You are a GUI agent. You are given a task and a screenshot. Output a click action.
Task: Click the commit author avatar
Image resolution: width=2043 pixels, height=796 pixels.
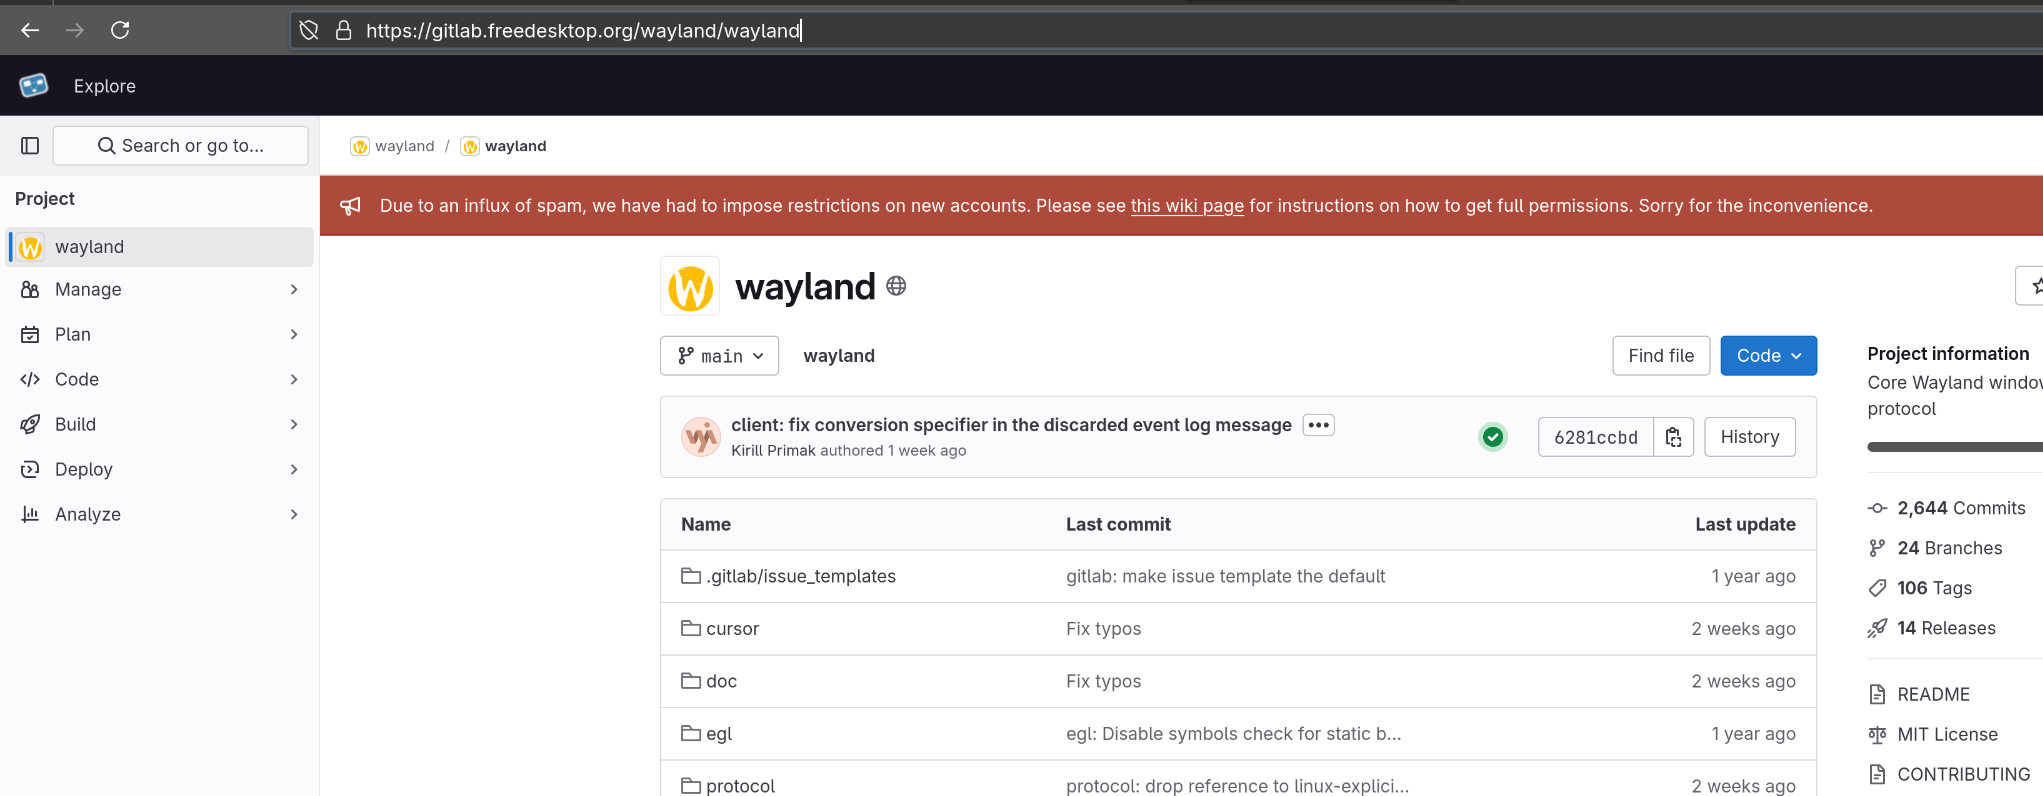coord(701,437)
